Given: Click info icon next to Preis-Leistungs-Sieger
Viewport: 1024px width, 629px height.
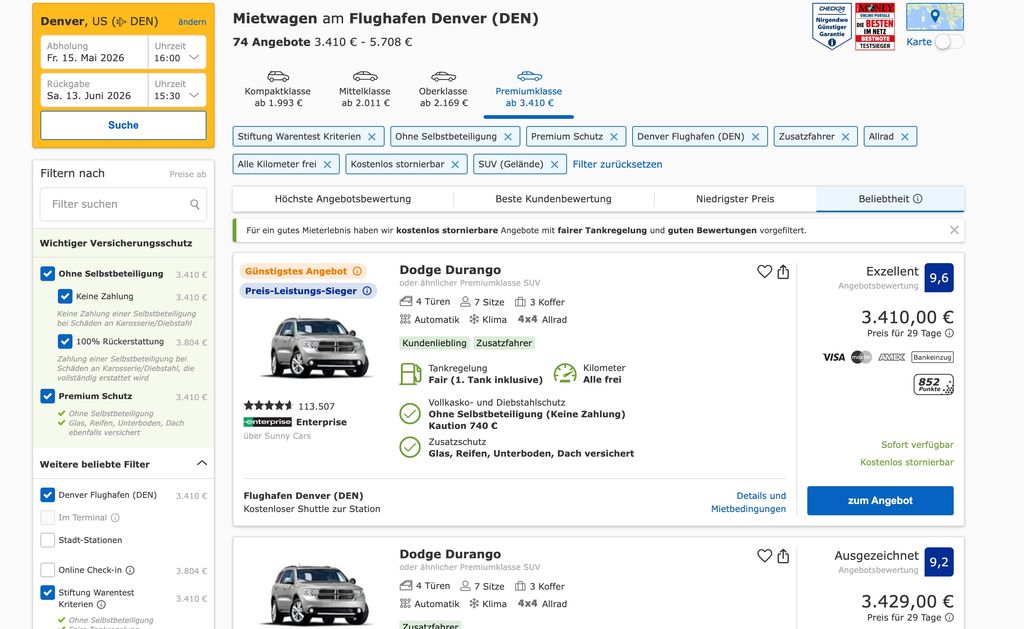Looking at the screenshot, I should 367,291.
